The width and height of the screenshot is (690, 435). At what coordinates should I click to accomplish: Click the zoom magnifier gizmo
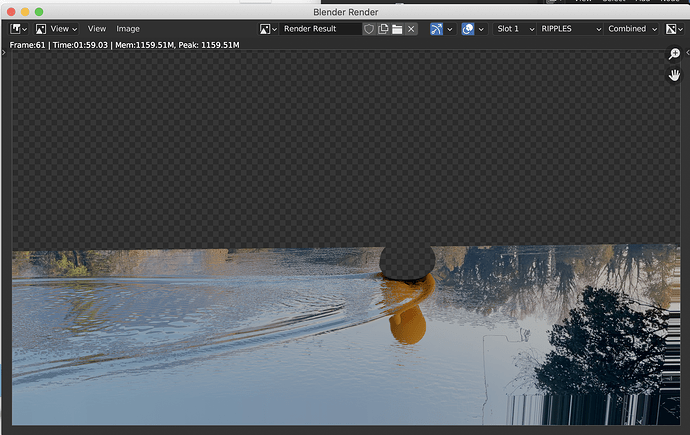(674, 54)
